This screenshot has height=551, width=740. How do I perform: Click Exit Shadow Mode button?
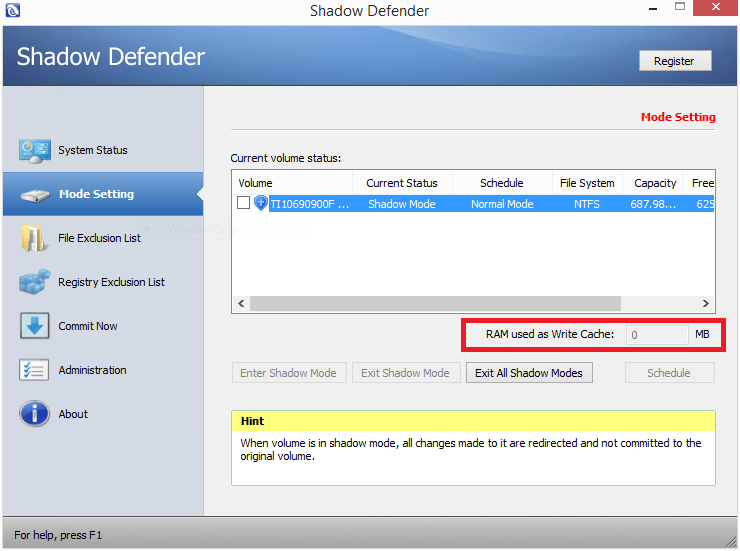pyautogui.click(x=406, y=373)
